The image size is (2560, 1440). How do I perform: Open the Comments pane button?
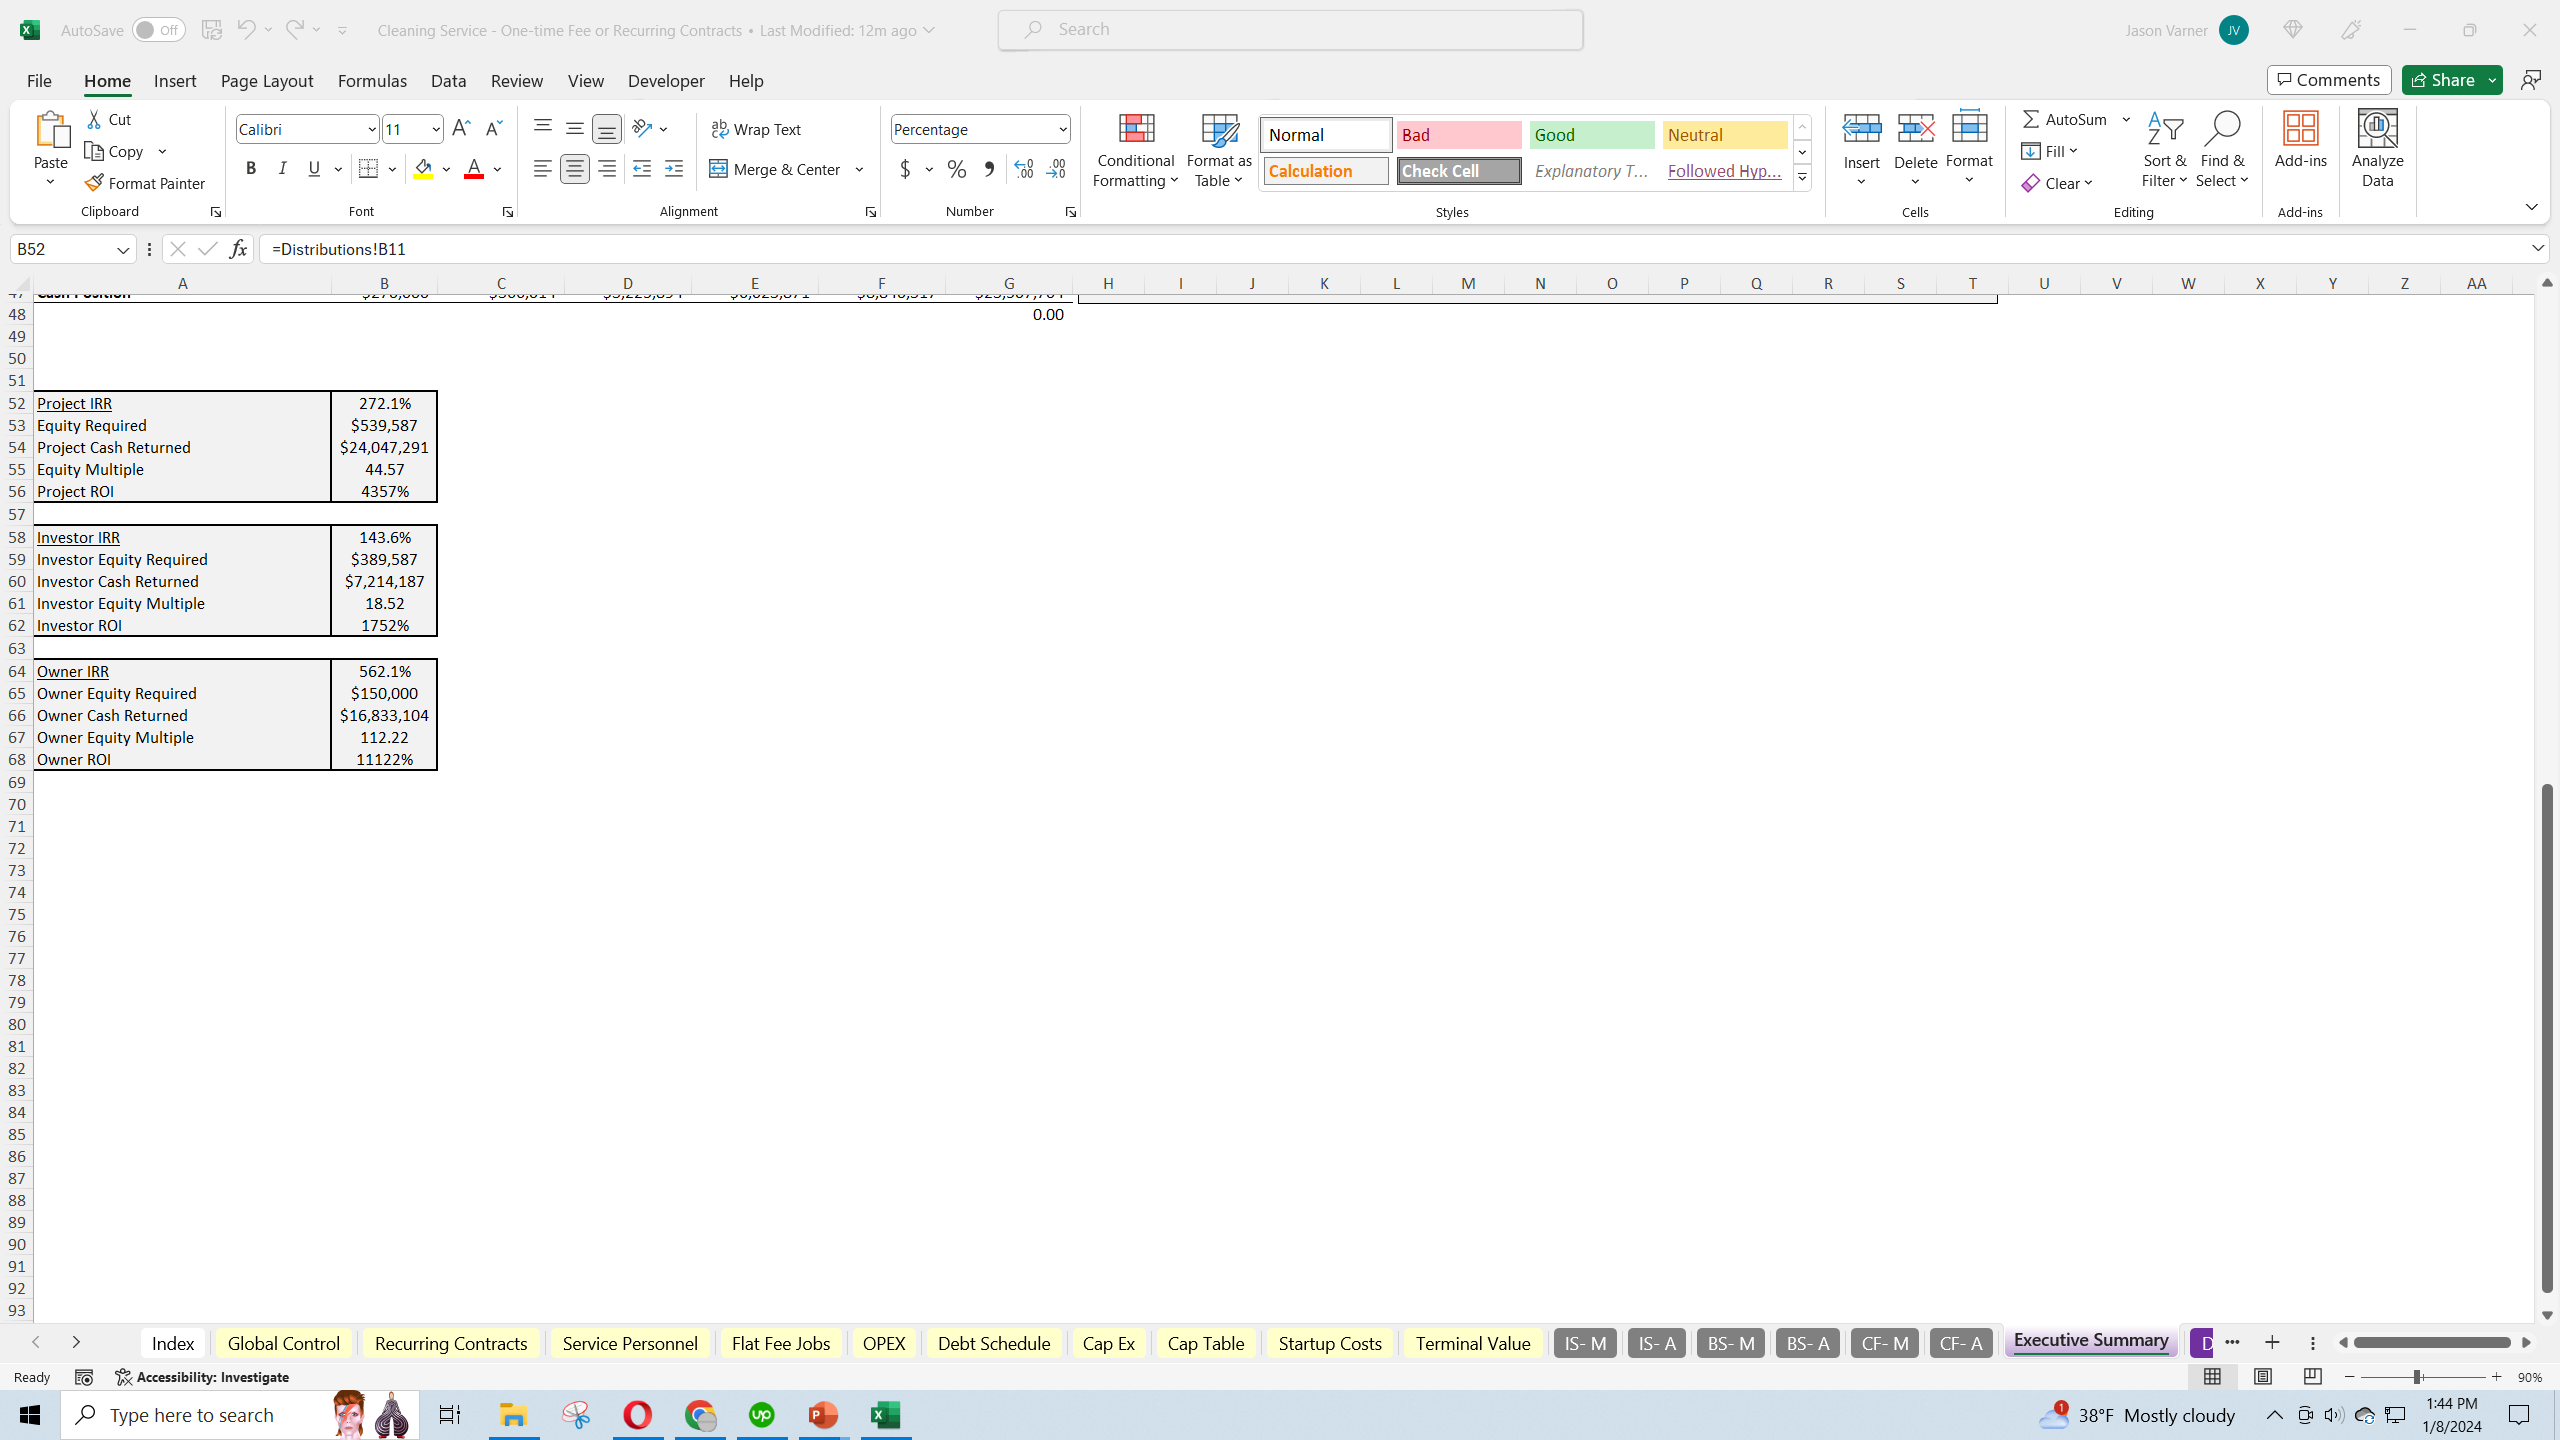tap(2328, 80)
